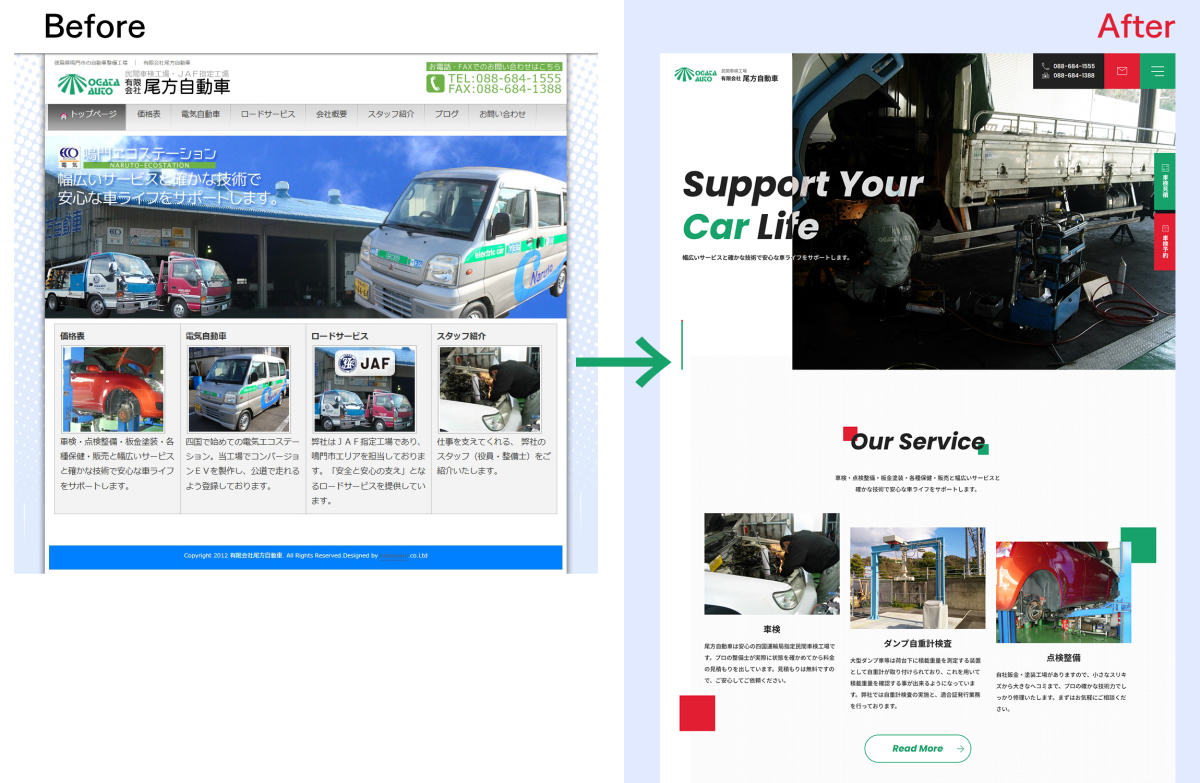
Task: Click the red 車検予約 side button
Action: 1165,241
